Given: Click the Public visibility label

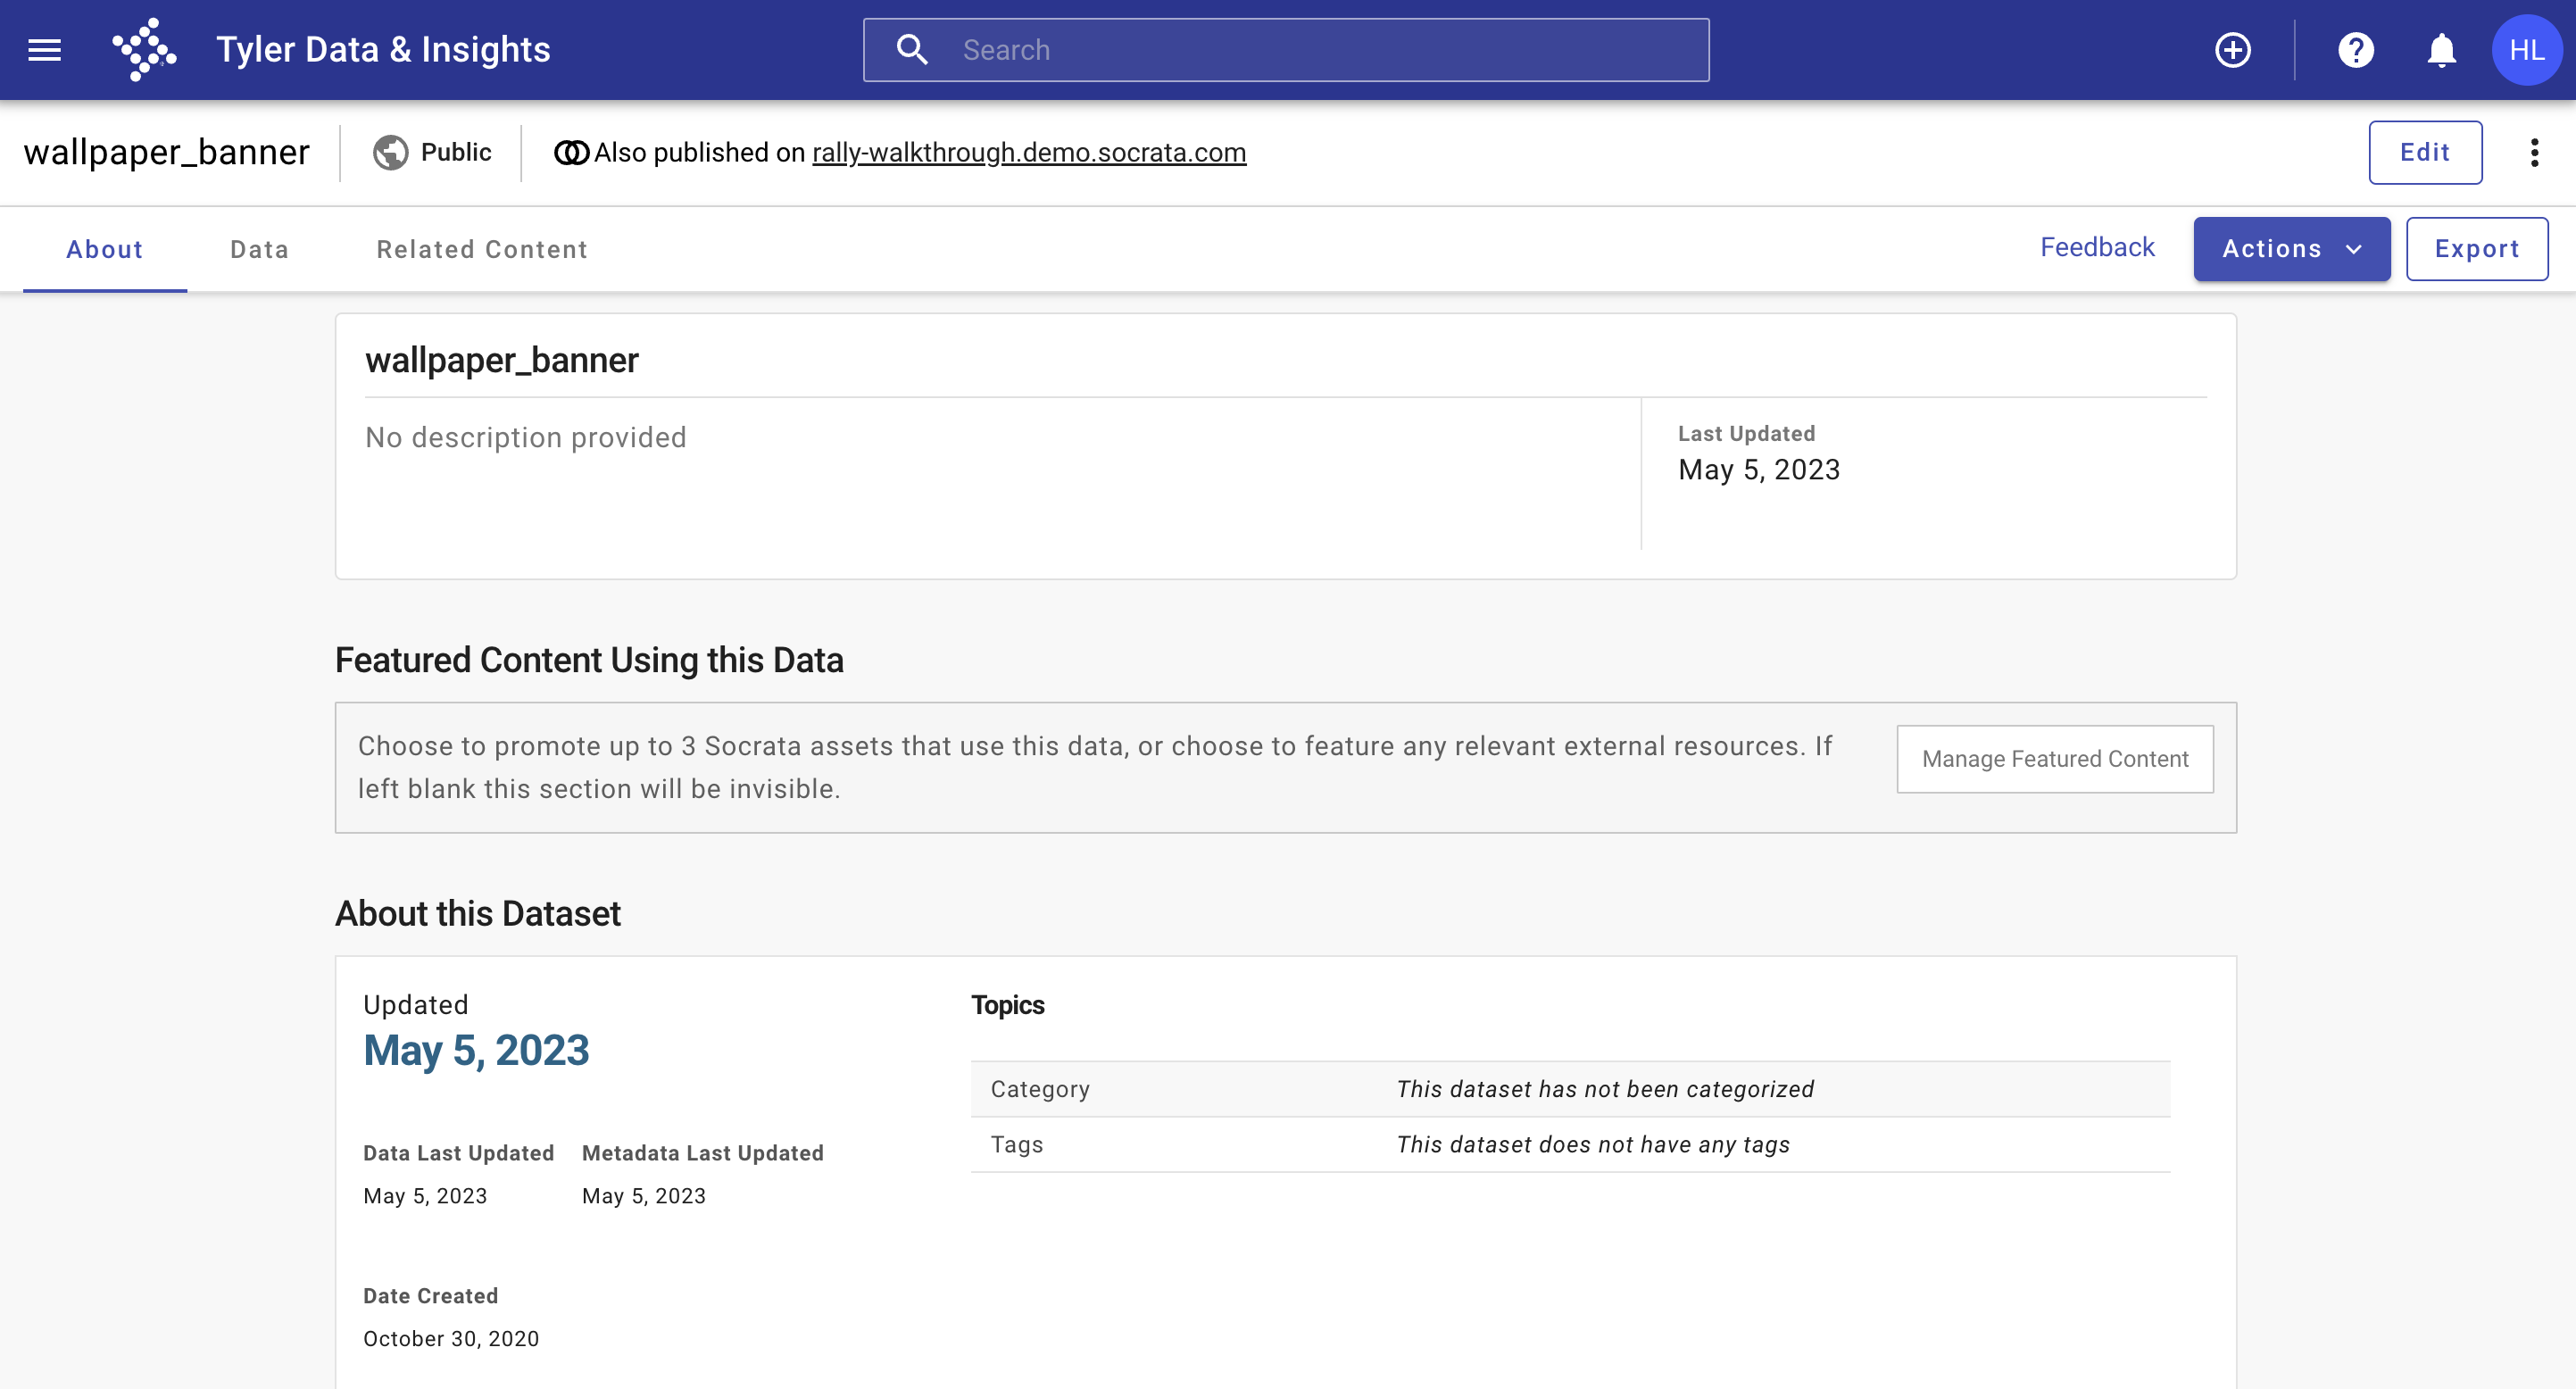Looking at the screenshot, I should pos(456,152).
